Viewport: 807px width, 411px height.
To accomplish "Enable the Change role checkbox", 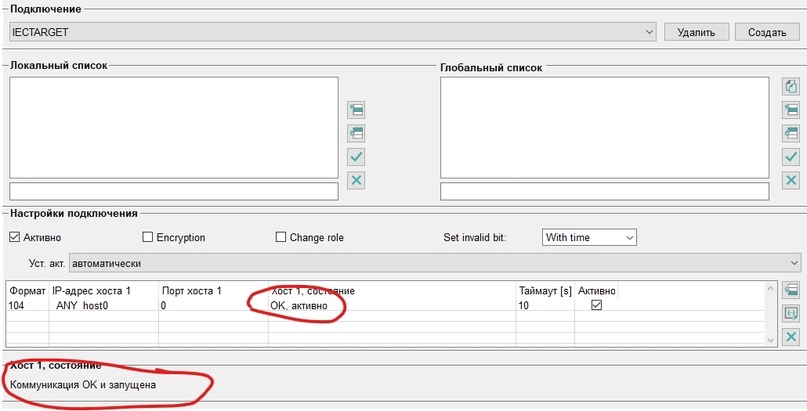I will [280, 237].
